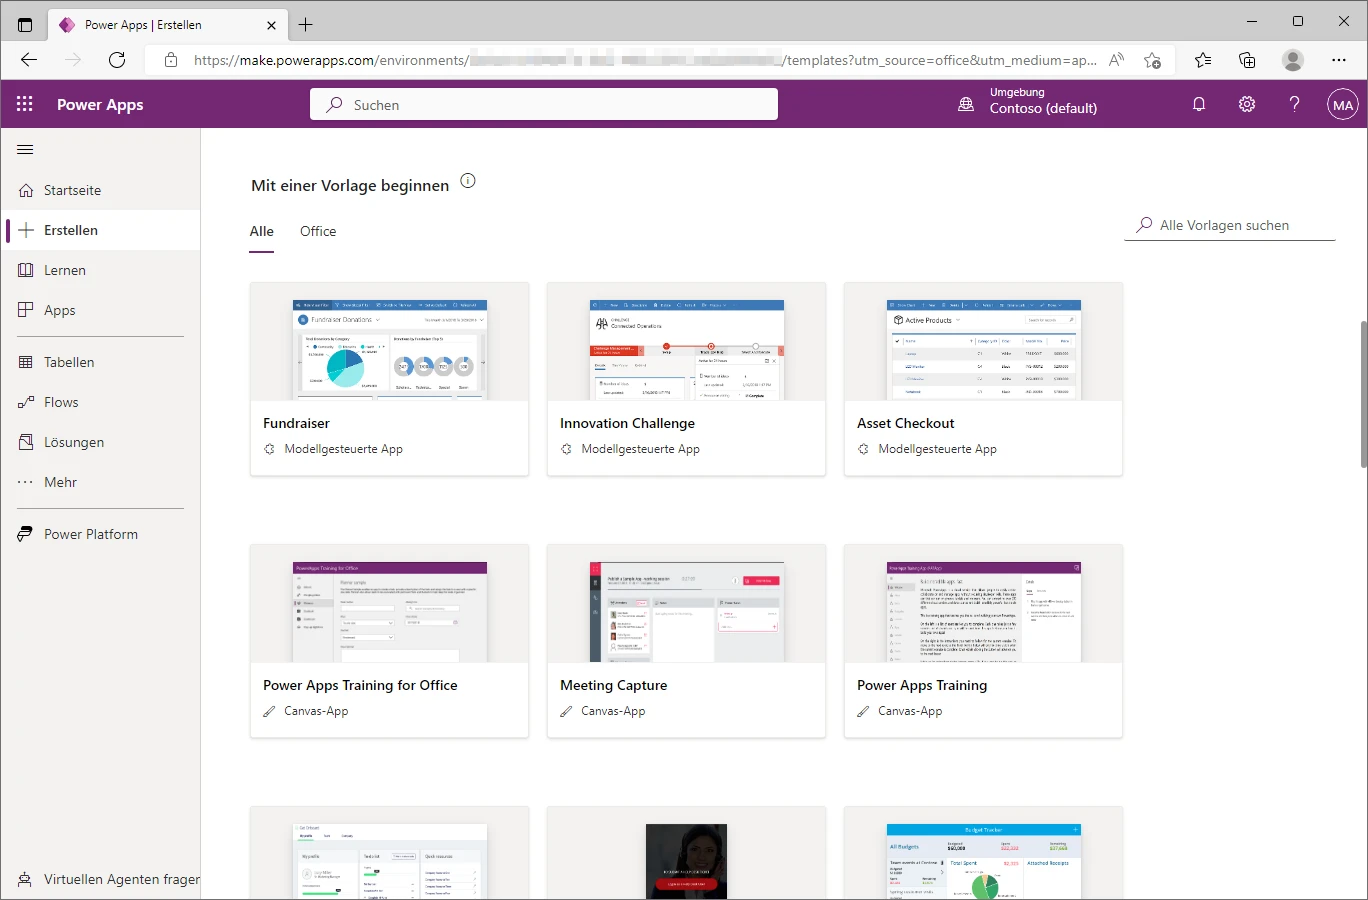Click the Meeting Capture title text
The width and height of the screenshot is (1368, 900).
point(613,685)
